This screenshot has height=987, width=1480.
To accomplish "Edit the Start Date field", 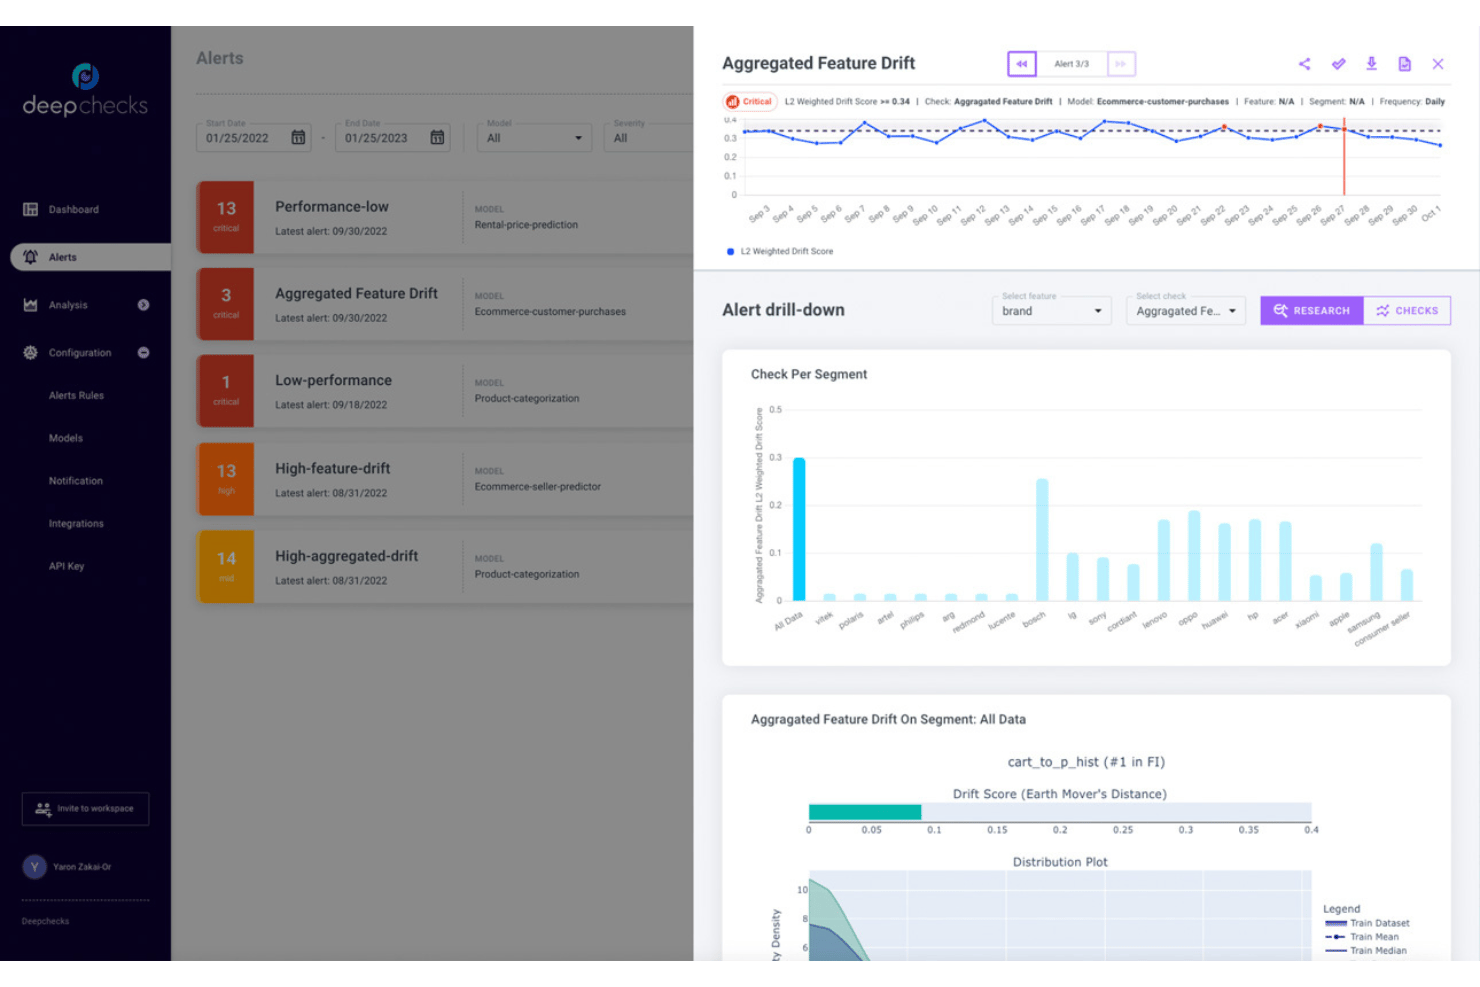I will [x=254, y=137].
